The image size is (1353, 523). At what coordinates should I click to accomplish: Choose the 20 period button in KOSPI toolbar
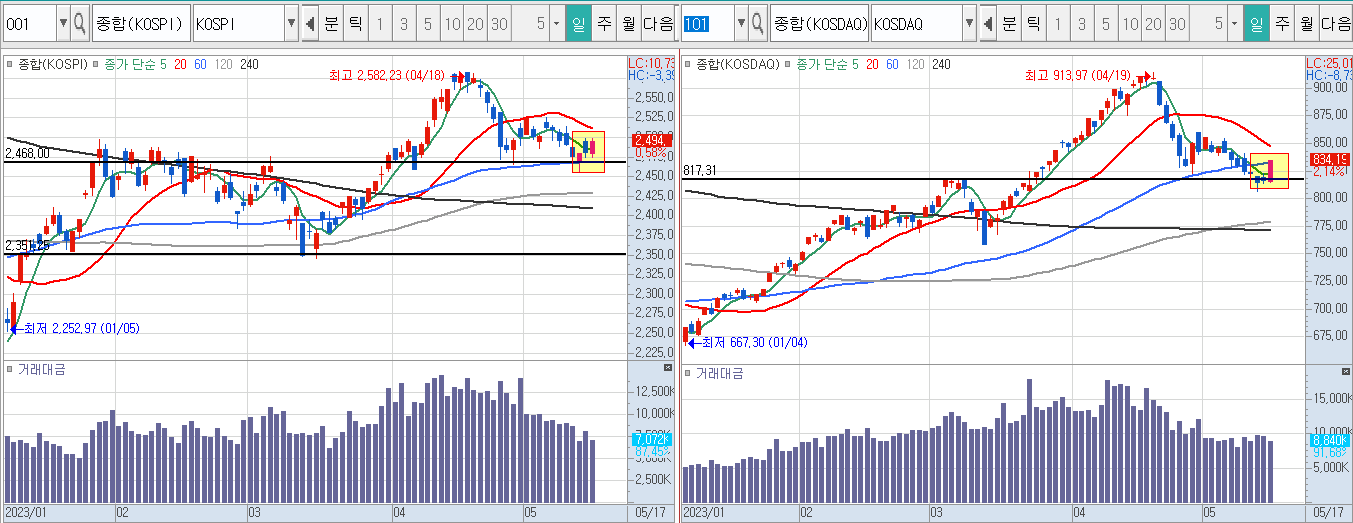(x=476, y=22)
